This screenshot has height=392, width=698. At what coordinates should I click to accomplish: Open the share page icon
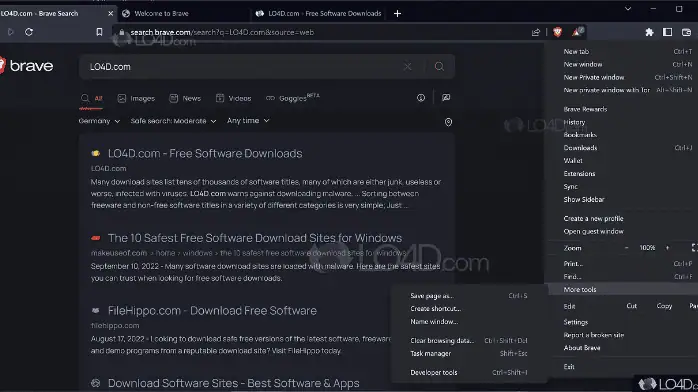click(x=536, y=32)
